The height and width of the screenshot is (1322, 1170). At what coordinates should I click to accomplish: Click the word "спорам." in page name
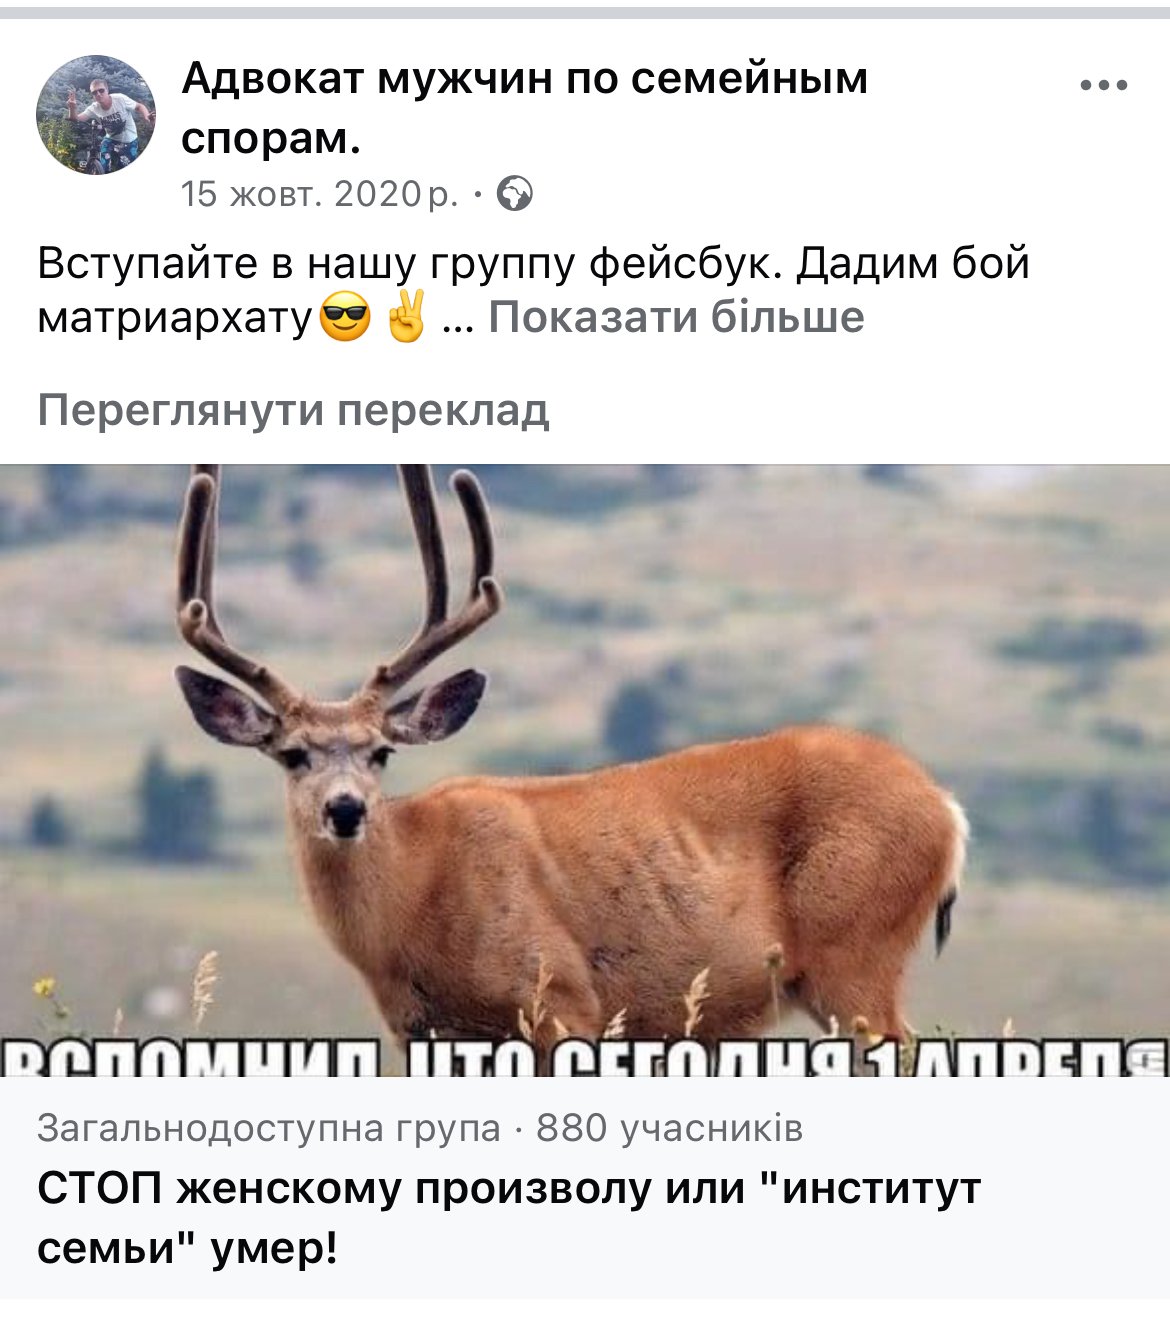pyautogui.click(x=271, y=139)
